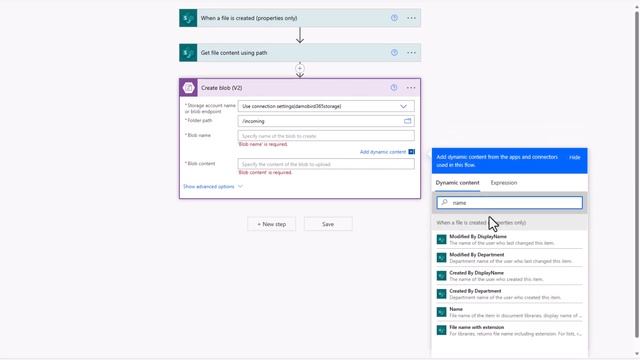This screenshot has height=360, width=640.
Task: Open help for Create blob (V2) action
Action: pos(393,88)
